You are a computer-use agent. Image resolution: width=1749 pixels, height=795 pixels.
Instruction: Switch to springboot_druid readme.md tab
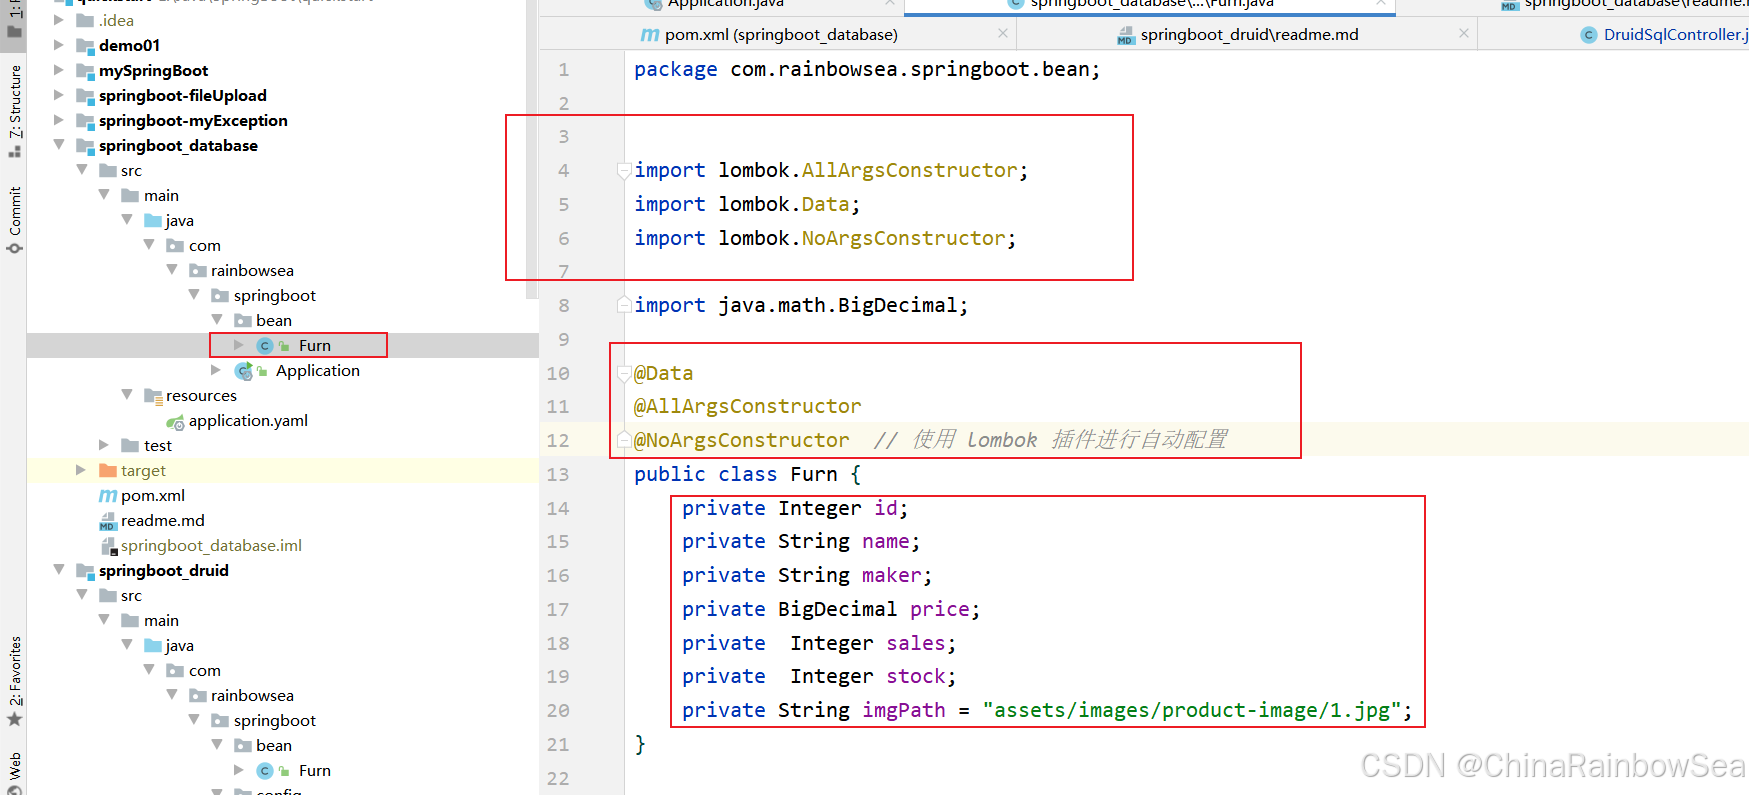pyautogui.click(x=1248, y=35)
